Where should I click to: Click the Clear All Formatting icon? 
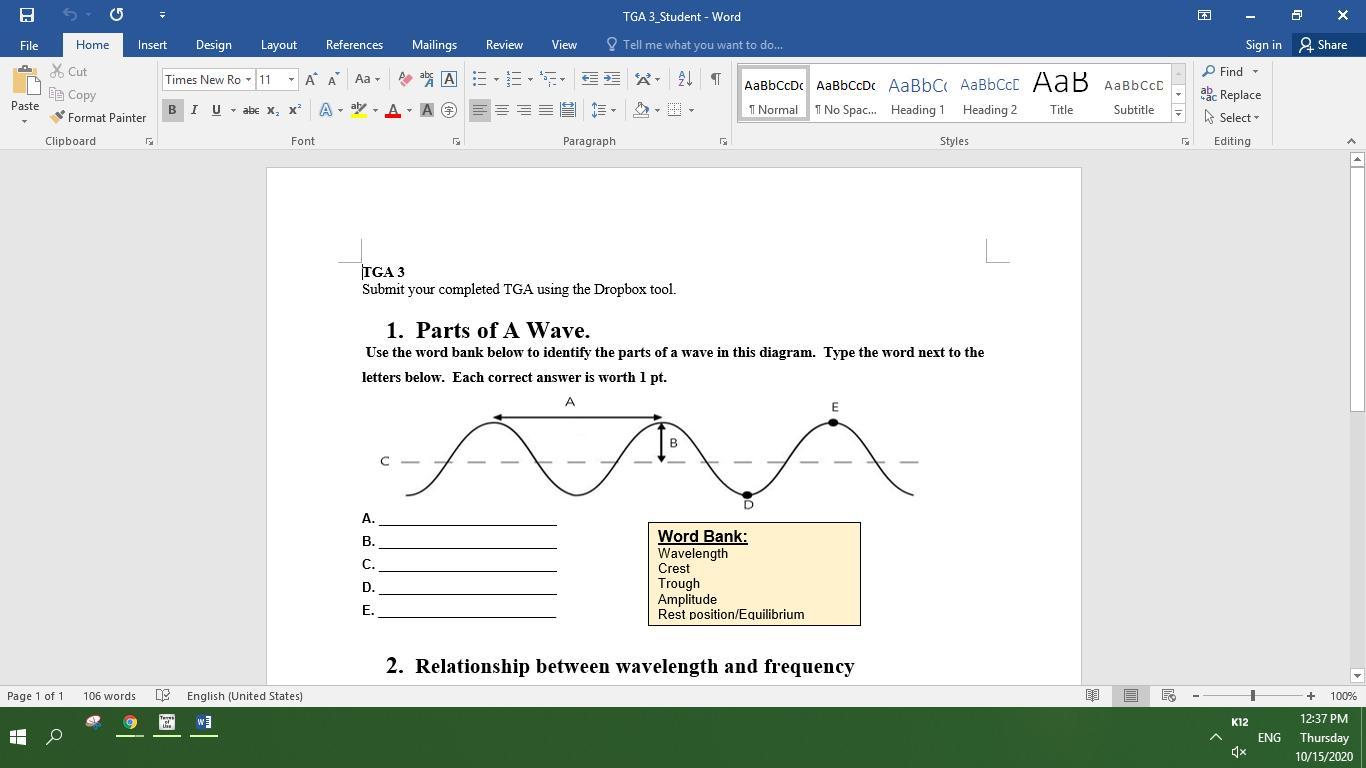click(x=405, y=79)
